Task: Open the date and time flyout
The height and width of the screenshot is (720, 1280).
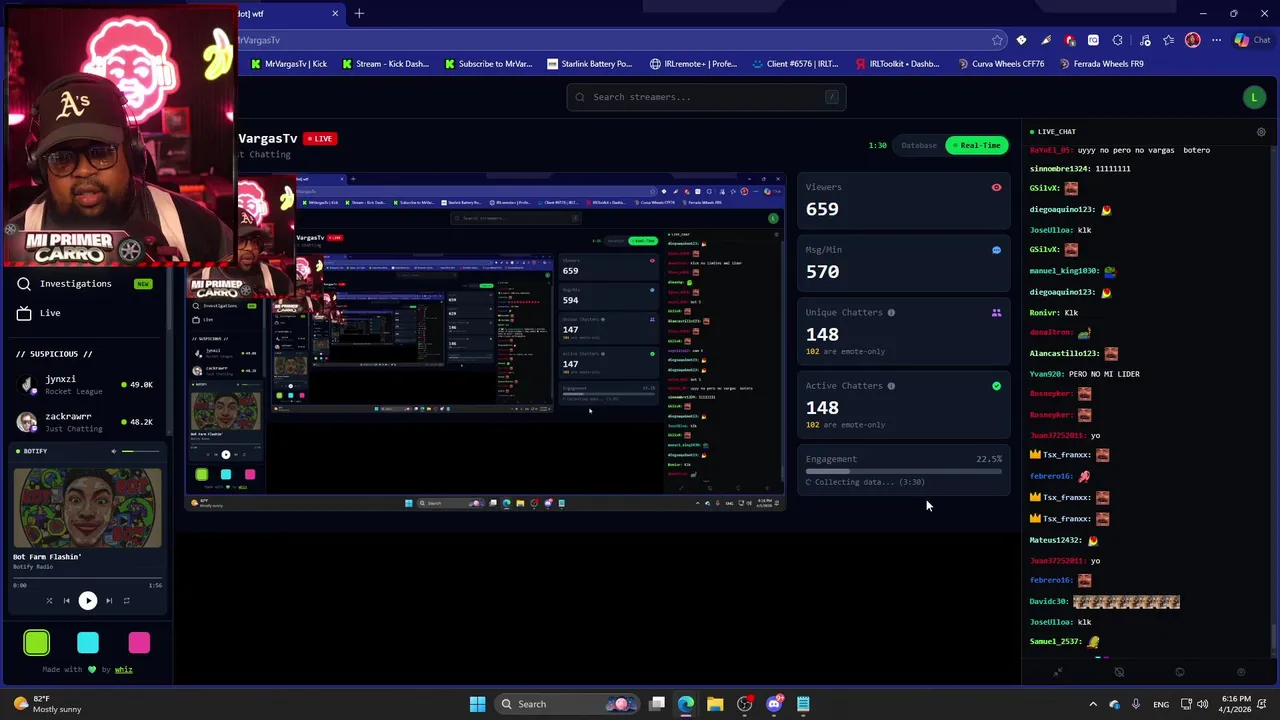Action: coord(1234,704)
